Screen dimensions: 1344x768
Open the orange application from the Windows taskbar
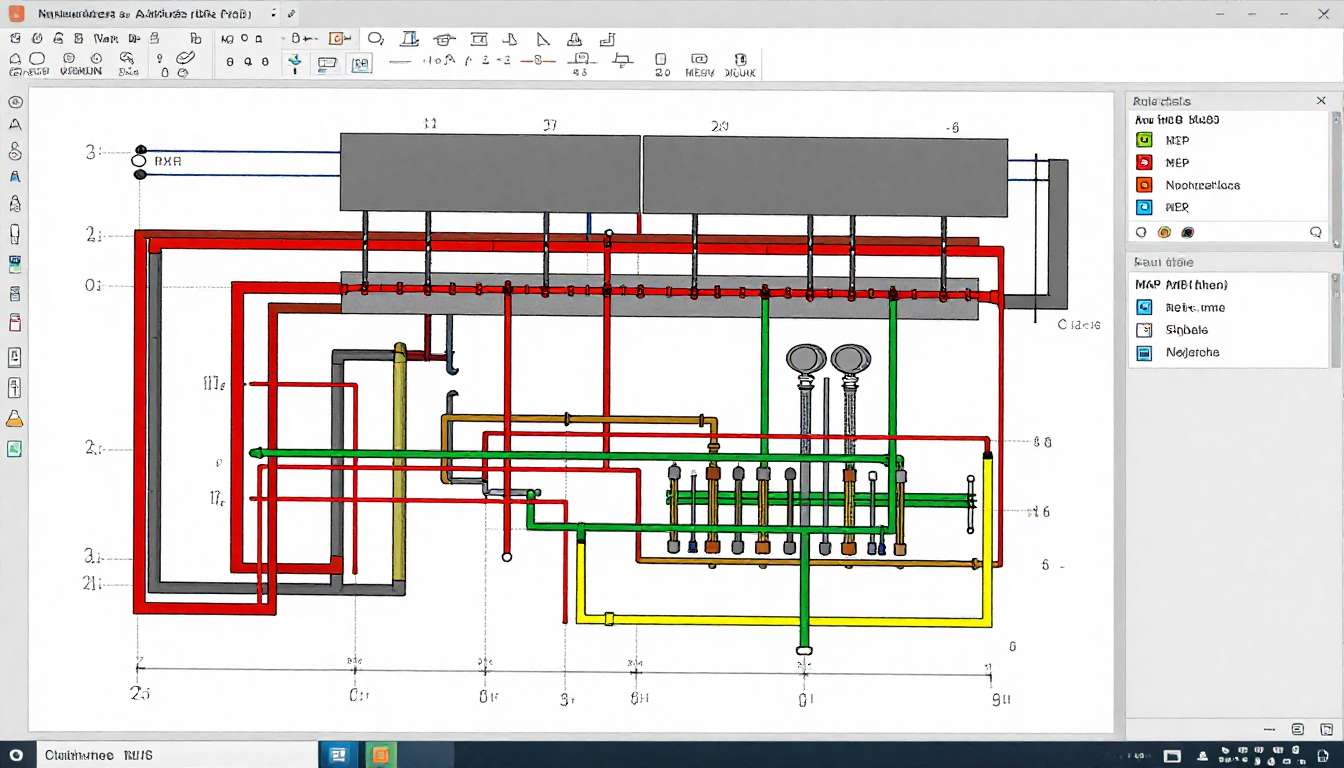pos(381,754)
